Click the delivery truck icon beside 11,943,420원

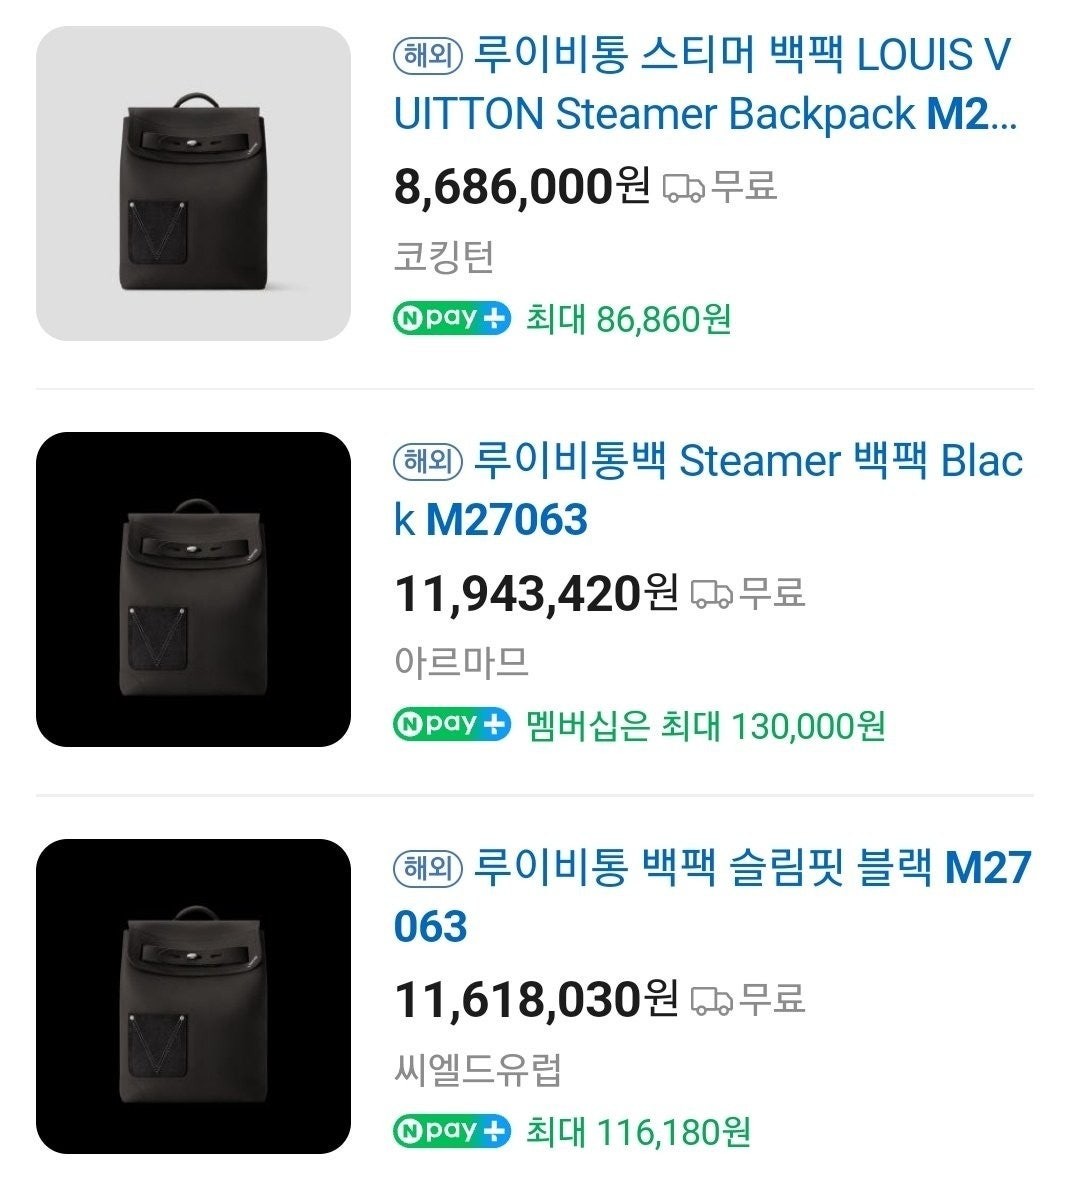click(712, 593)
